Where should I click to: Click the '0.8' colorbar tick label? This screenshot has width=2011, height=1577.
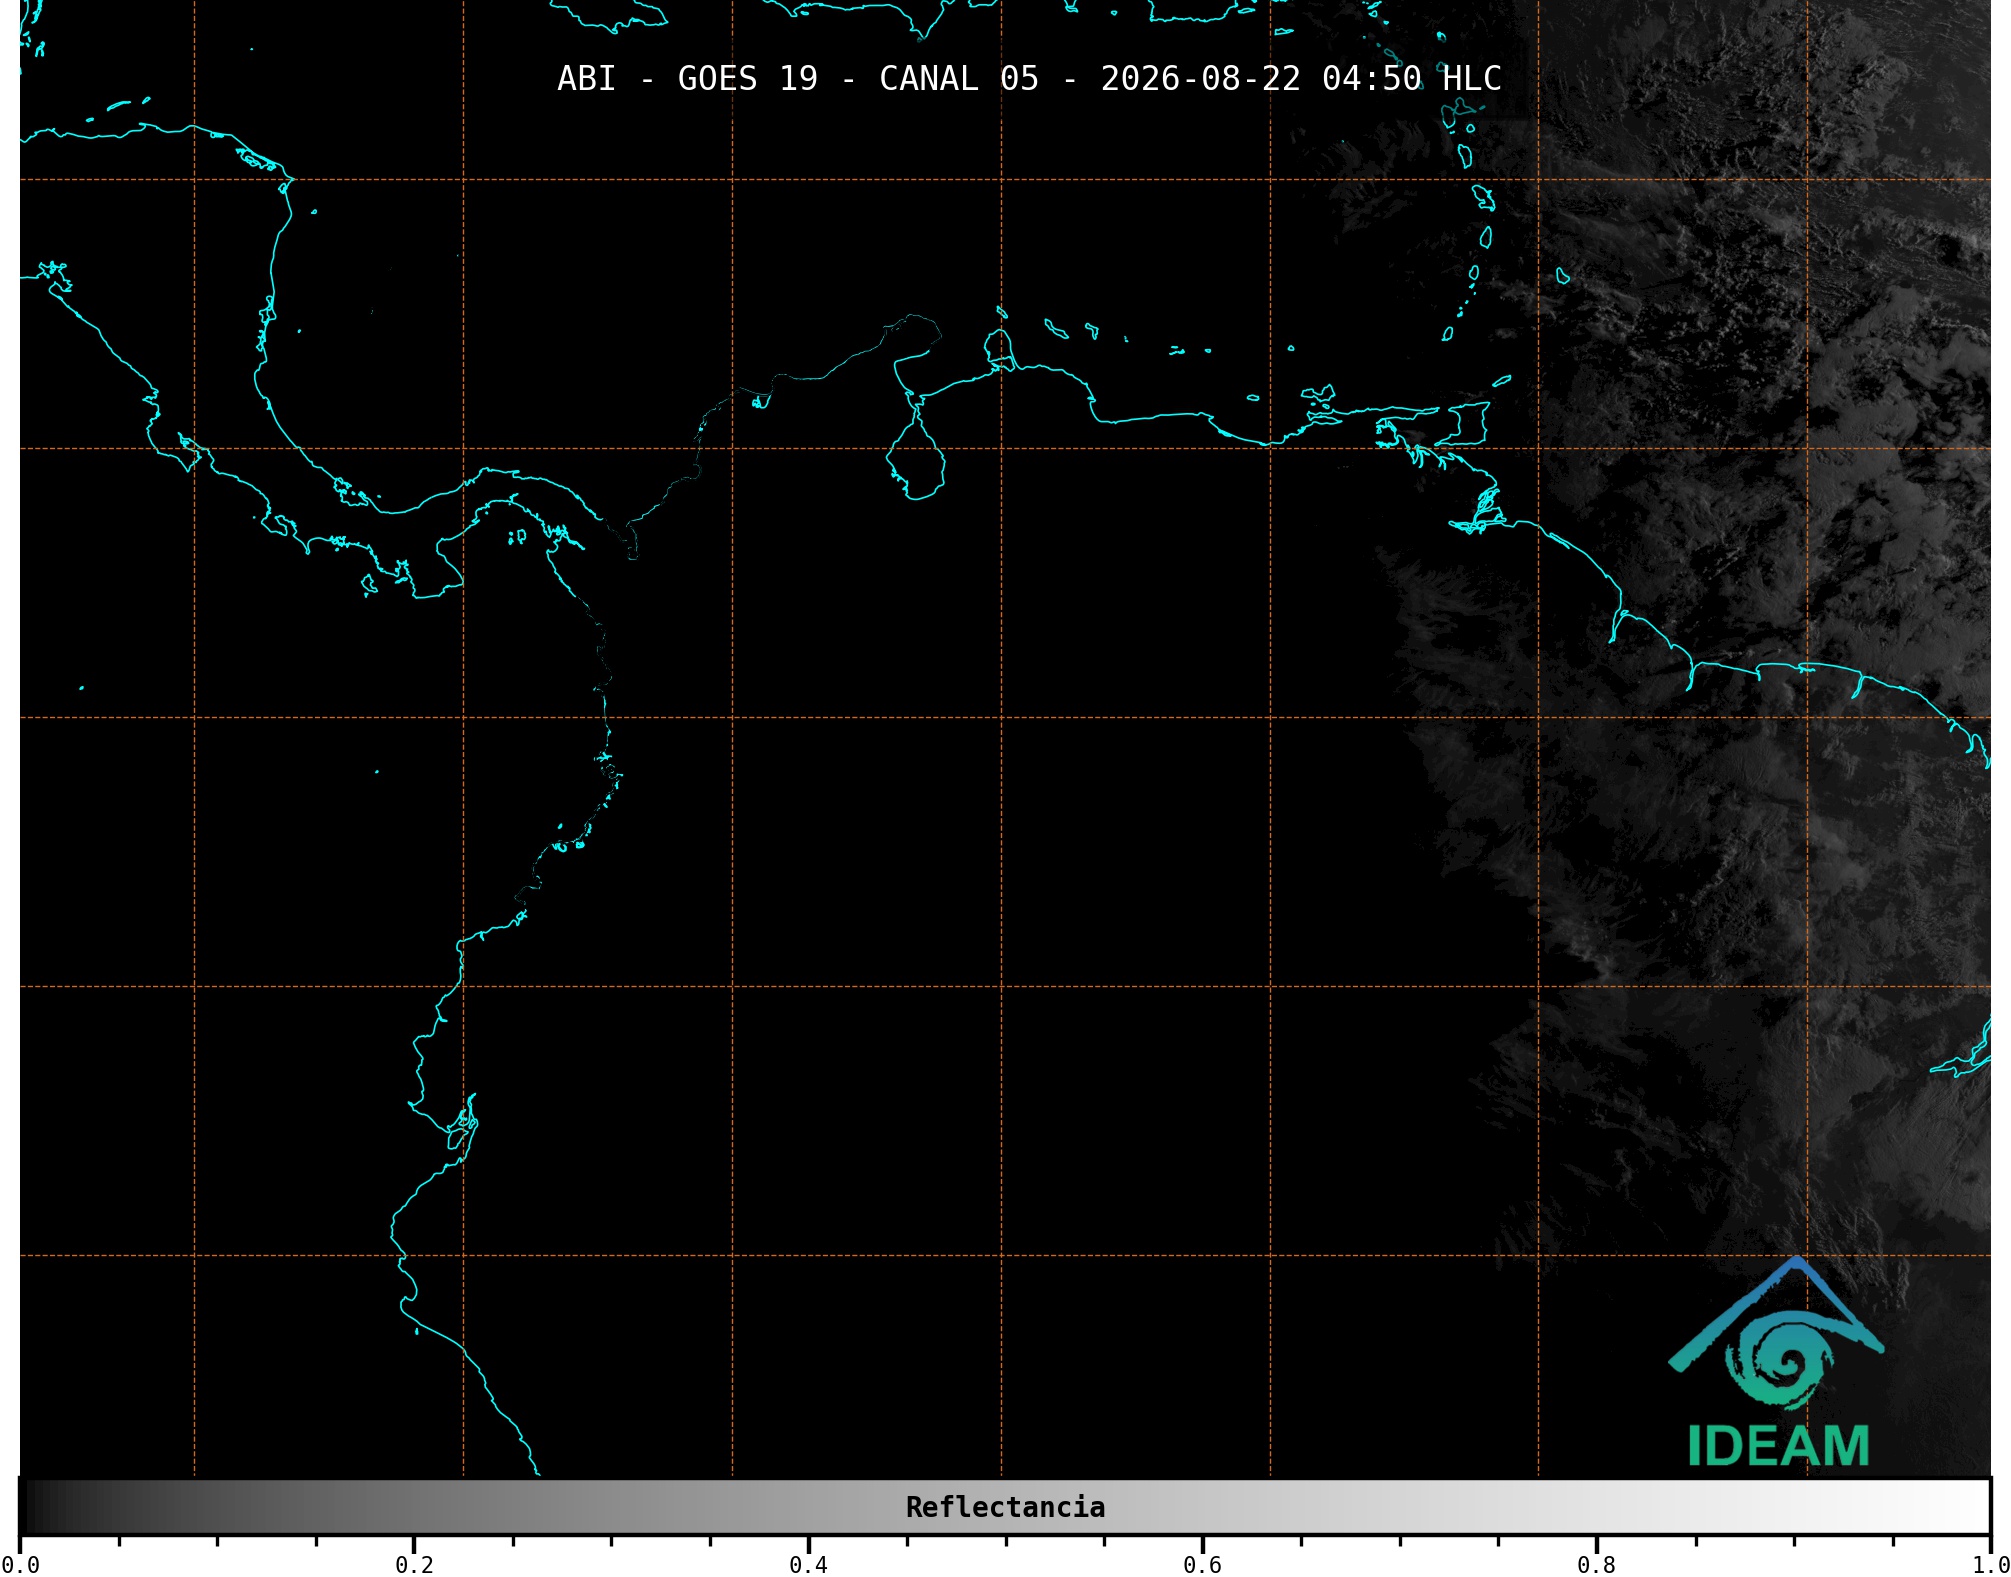(1596, 1565)
